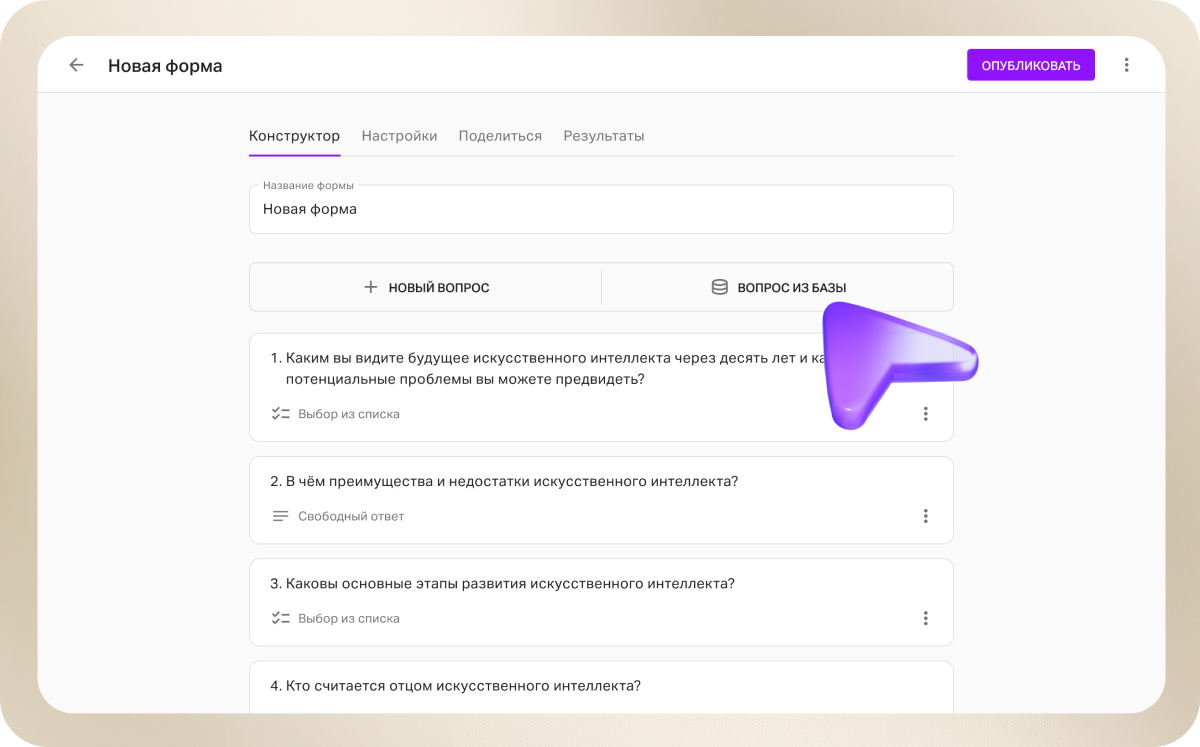Select question 1 about the future of AI

pyautogui.click(x=540, y=369)
